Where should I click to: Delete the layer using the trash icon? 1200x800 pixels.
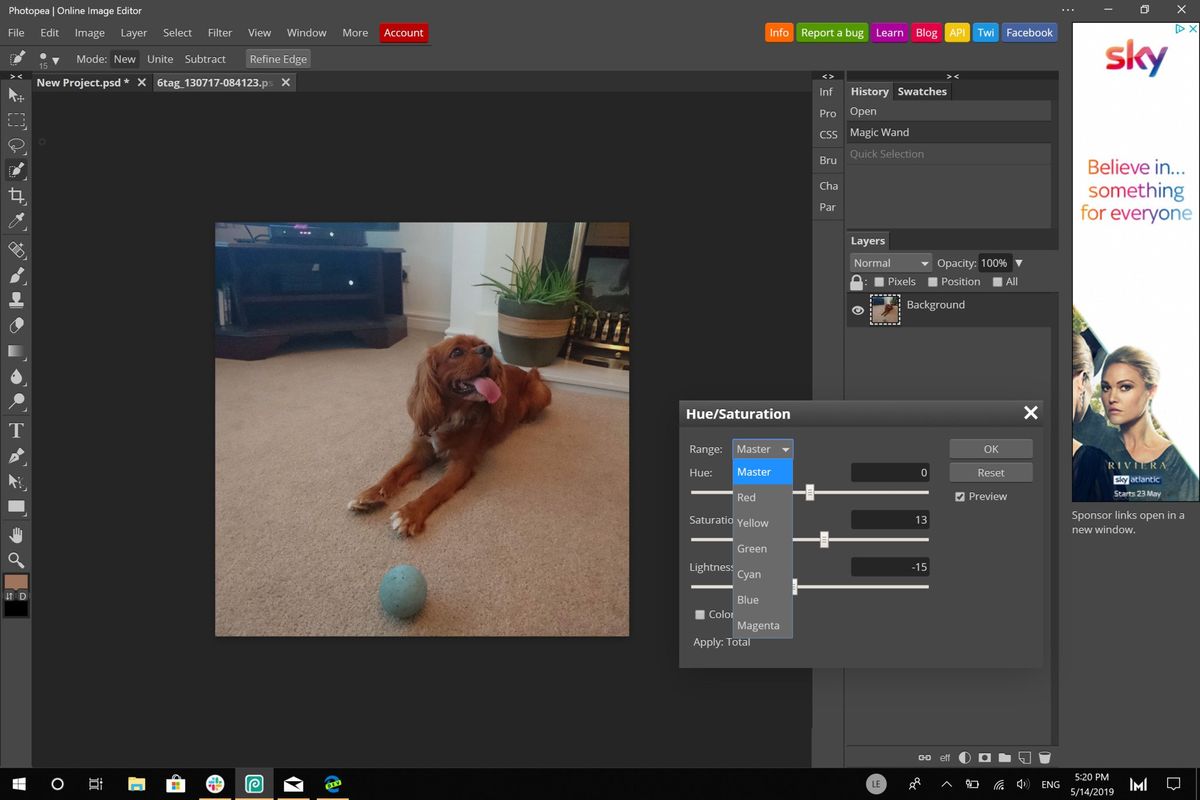[x=1045, y=758]
